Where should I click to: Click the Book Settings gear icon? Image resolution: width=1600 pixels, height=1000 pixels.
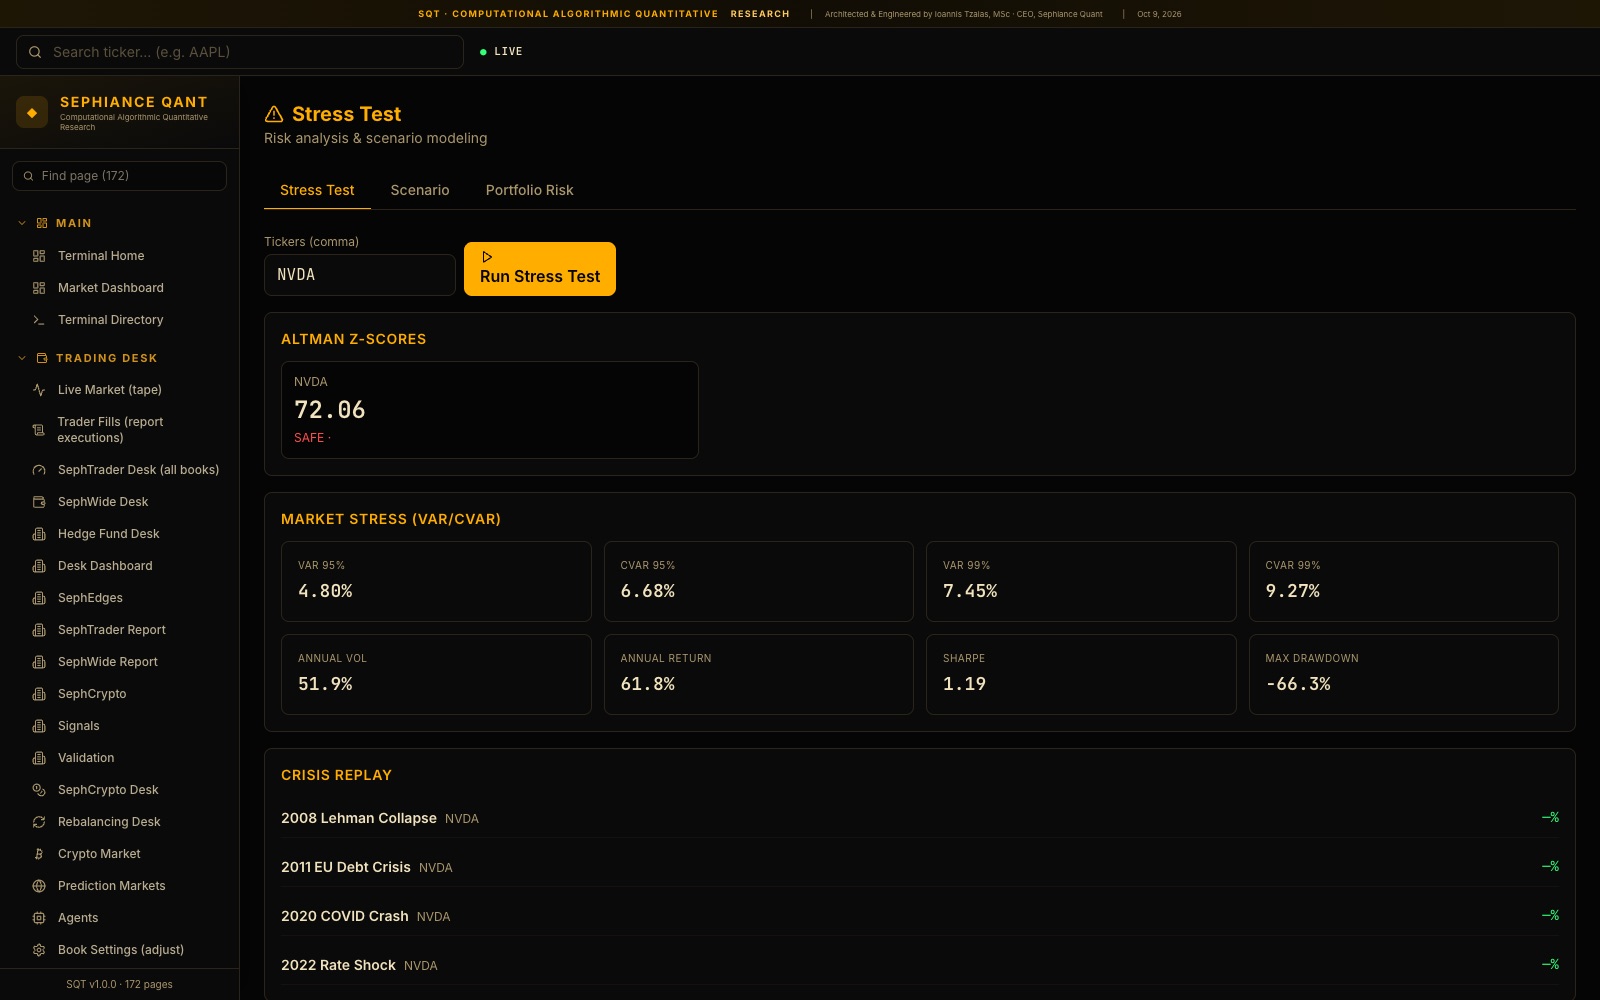pos(39,950)
